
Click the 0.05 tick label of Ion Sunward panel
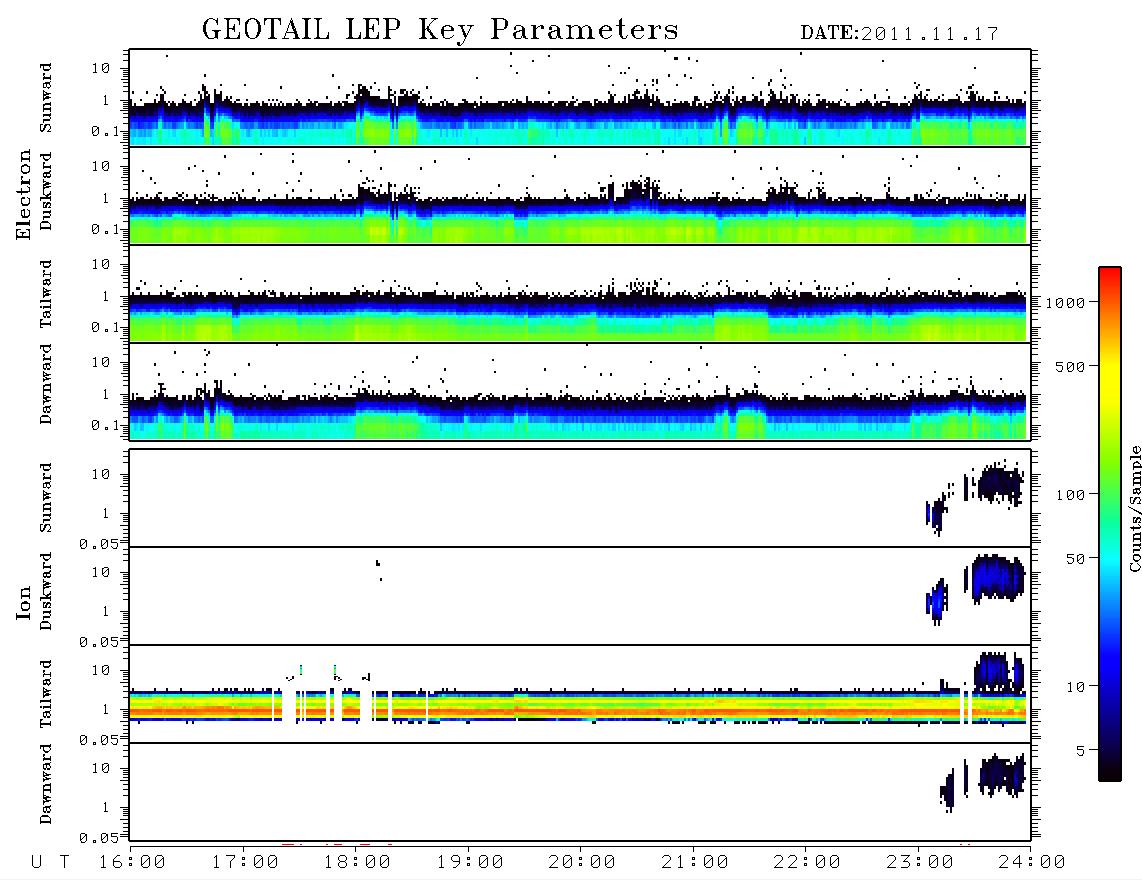tap(99, 544)
